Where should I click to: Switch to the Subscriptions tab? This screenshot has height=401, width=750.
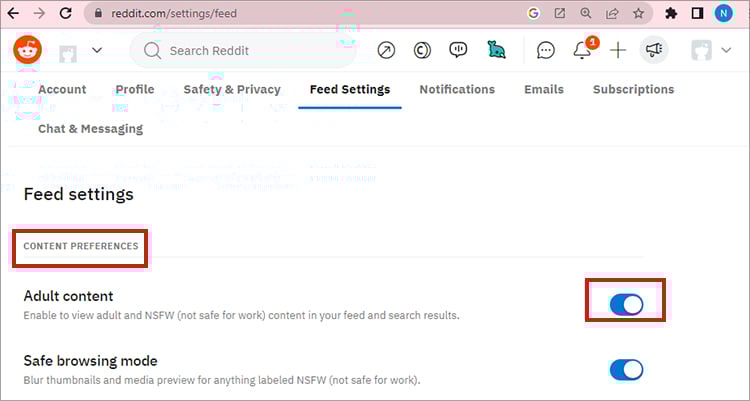tap(633, 89)
